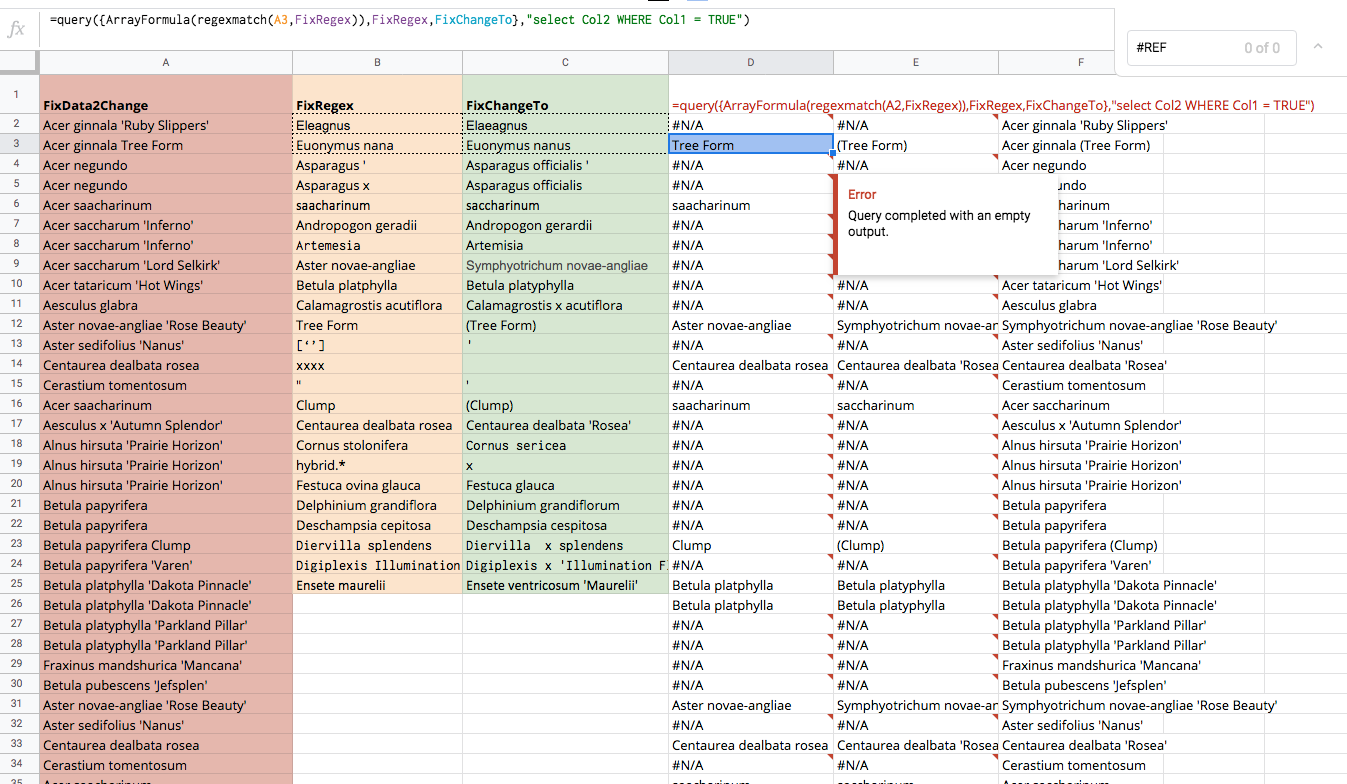Click the fx function icon

tap(16, 29)
